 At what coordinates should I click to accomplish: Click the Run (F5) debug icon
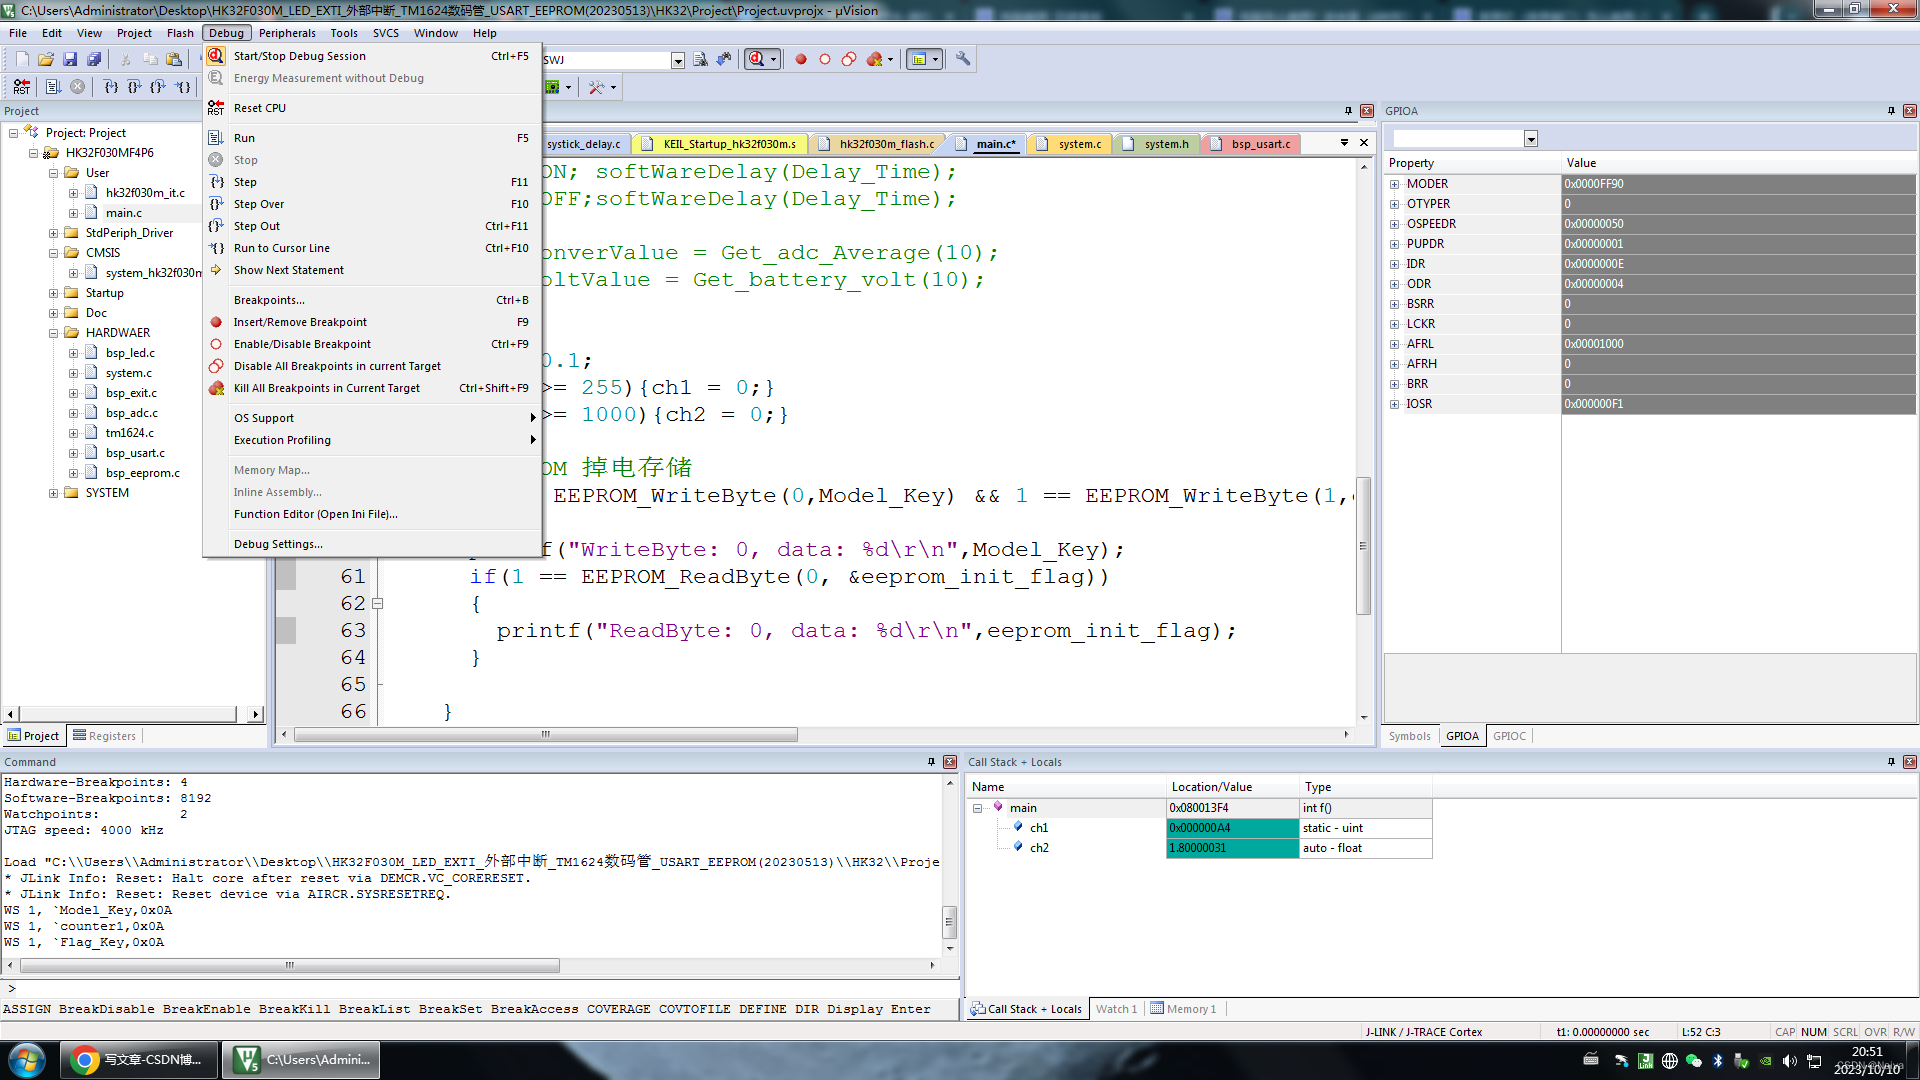[x=244, y=137]
